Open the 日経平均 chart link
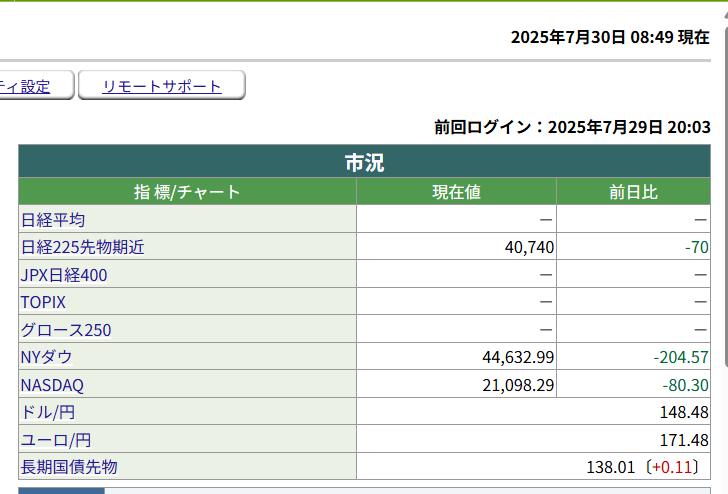Screen dimensions: 728x494 point(52,220)
